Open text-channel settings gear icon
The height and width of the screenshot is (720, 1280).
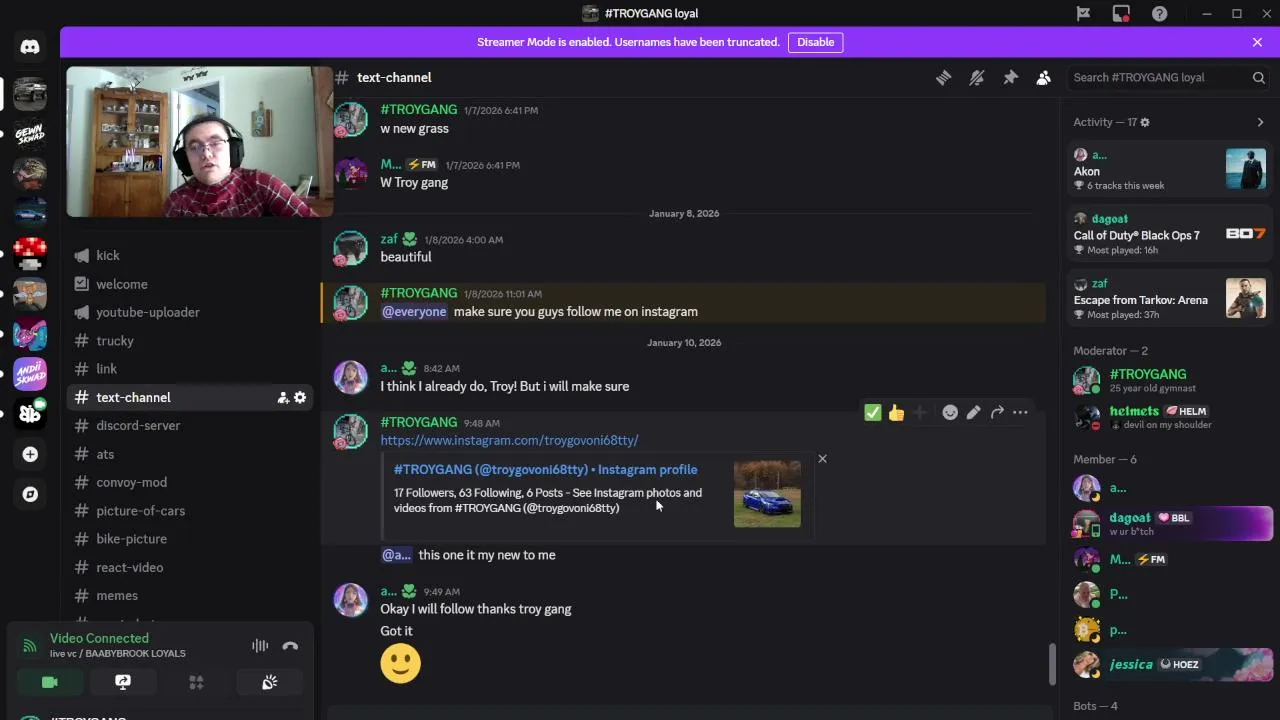tap(300, 398)
